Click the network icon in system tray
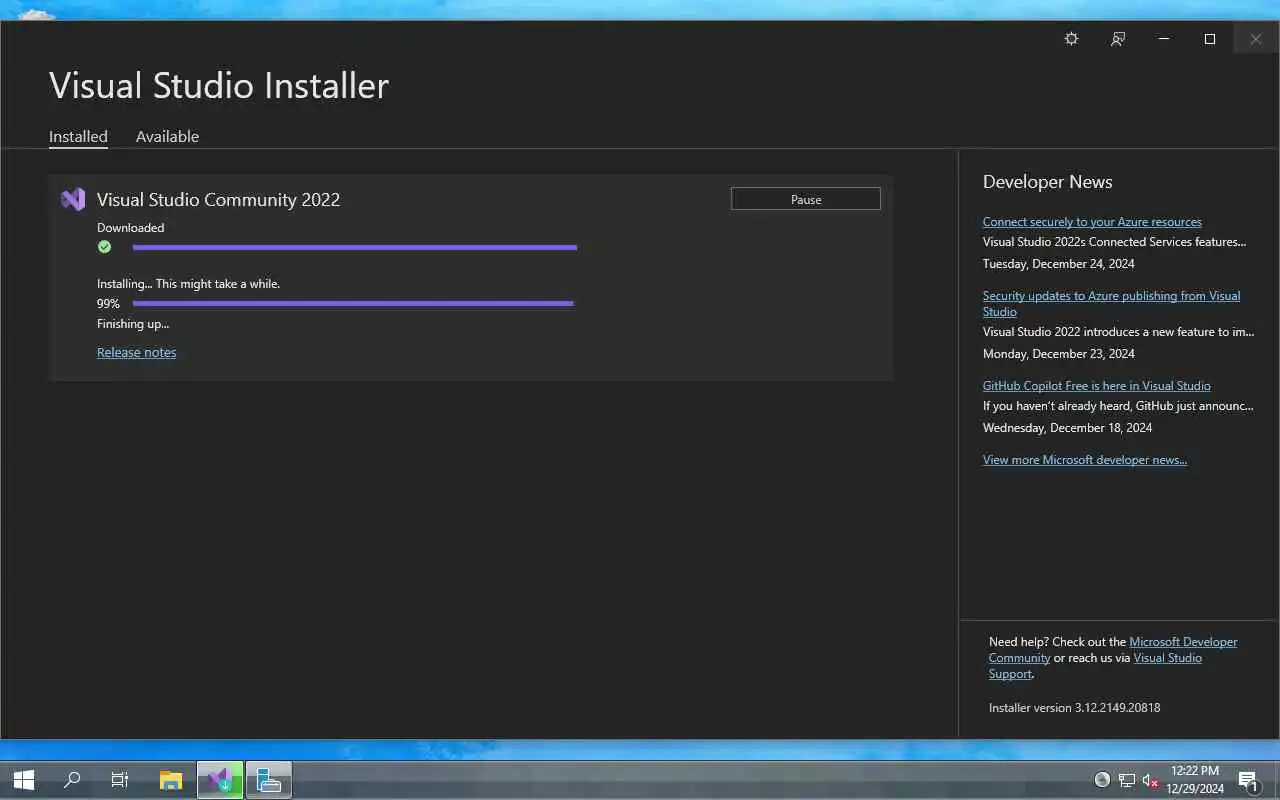 (1127, 780)
